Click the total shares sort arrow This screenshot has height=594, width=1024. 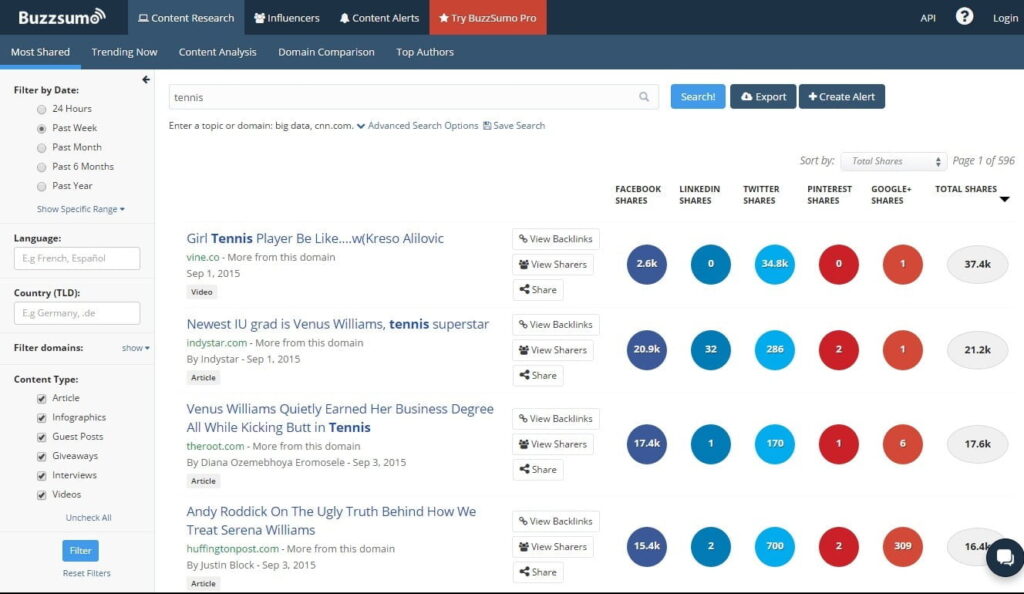click(x=1004, y=199)
